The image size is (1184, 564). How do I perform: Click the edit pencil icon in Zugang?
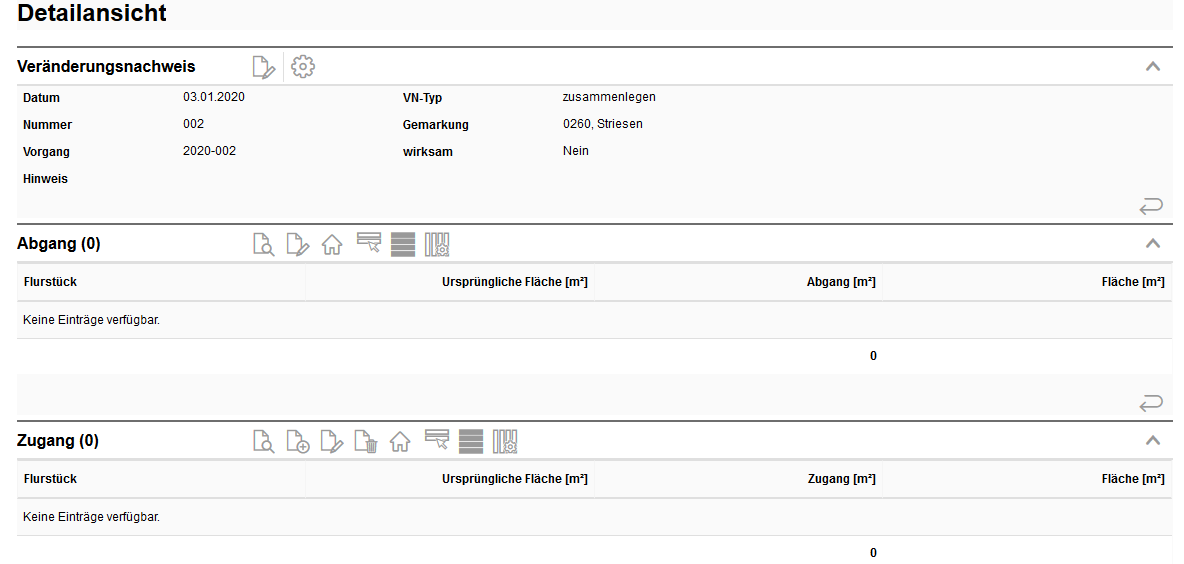tap(331, 441)
